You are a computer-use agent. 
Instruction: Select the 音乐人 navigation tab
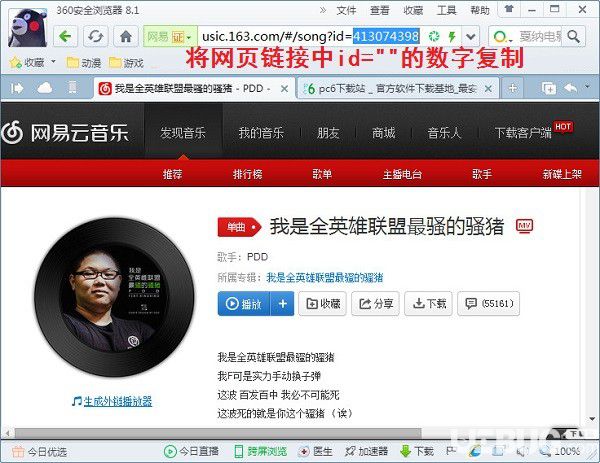coord(444,133)
